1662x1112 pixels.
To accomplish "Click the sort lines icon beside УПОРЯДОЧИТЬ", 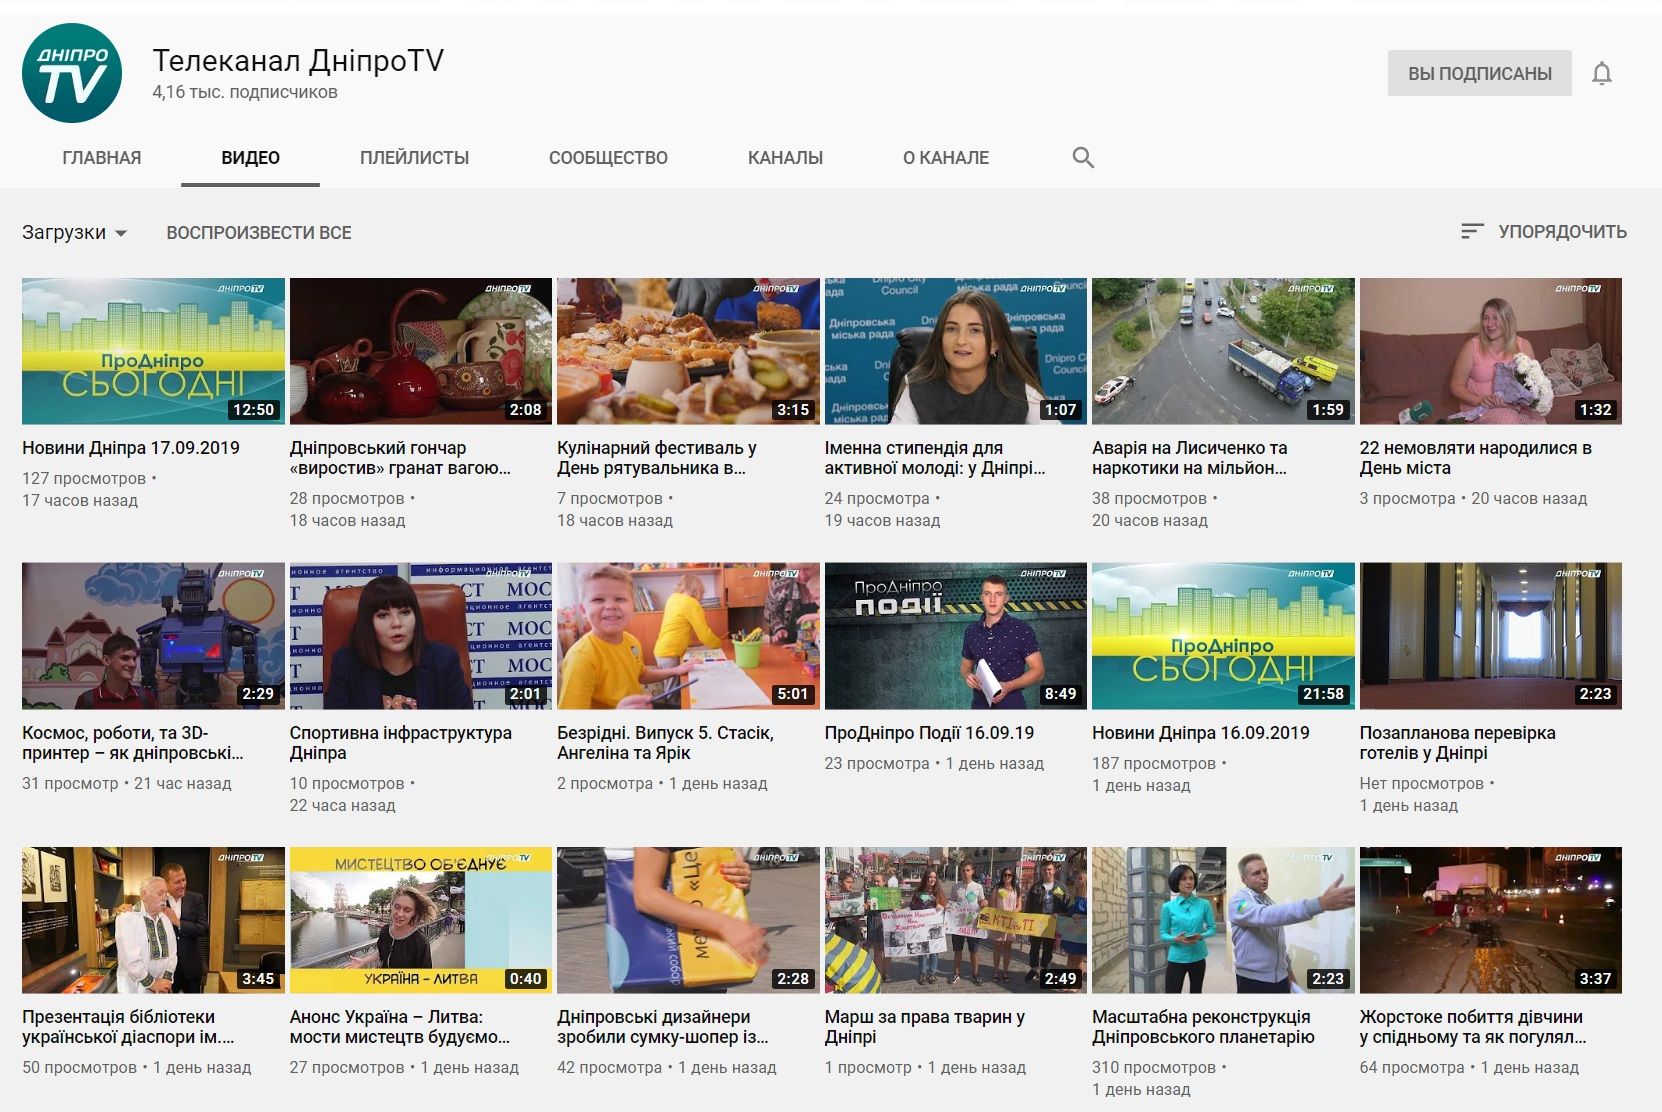I will point(1471,232).
